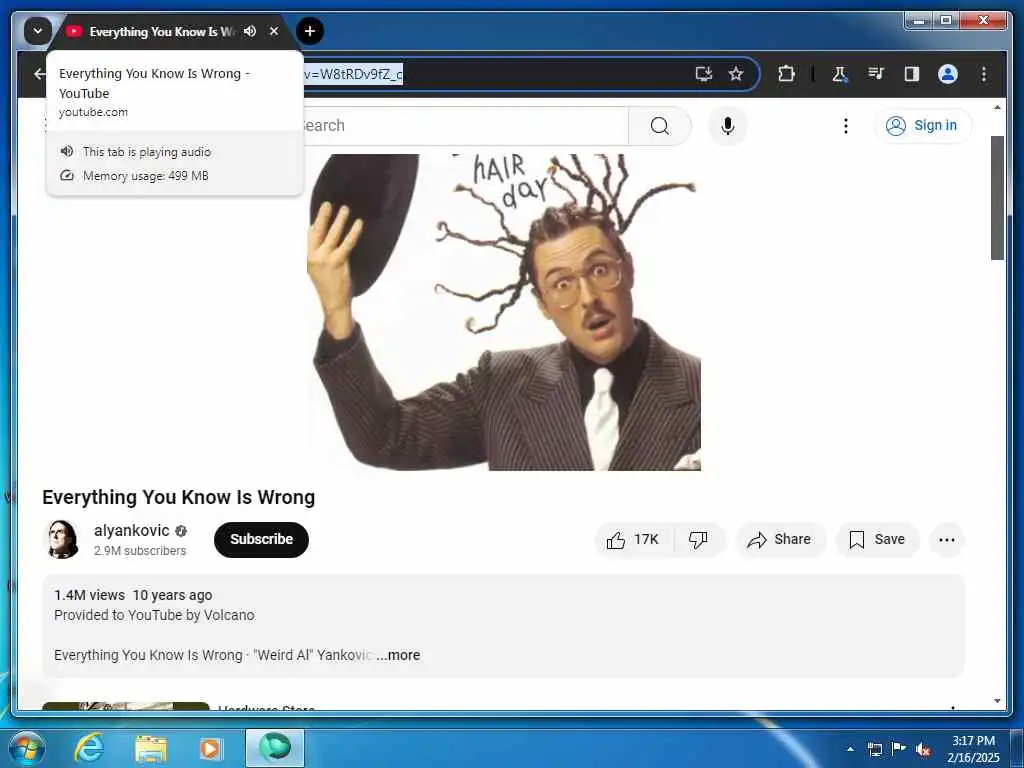Open the media control icon in toolbar
This screenshot has height=768, width=1024.
[x=876, y=74]
